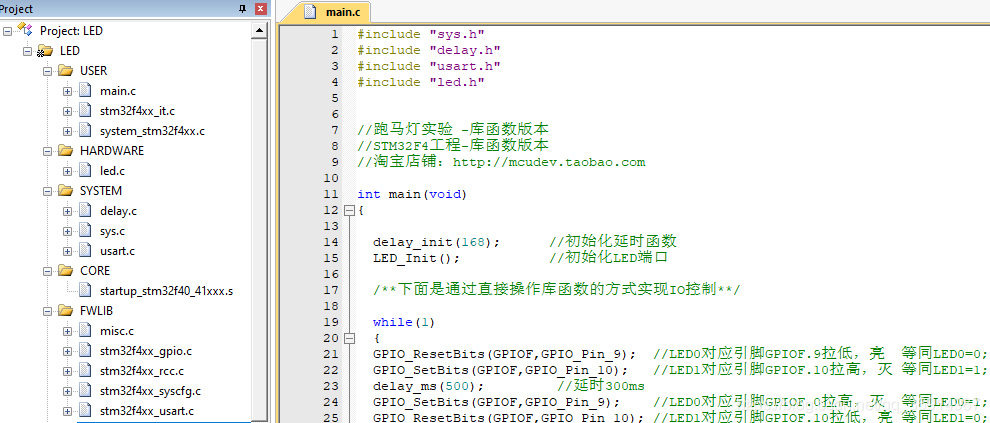The height and width of the screenshot is (423, 990).
Task: Click the document icon on main.c tab
Action: 309,12
